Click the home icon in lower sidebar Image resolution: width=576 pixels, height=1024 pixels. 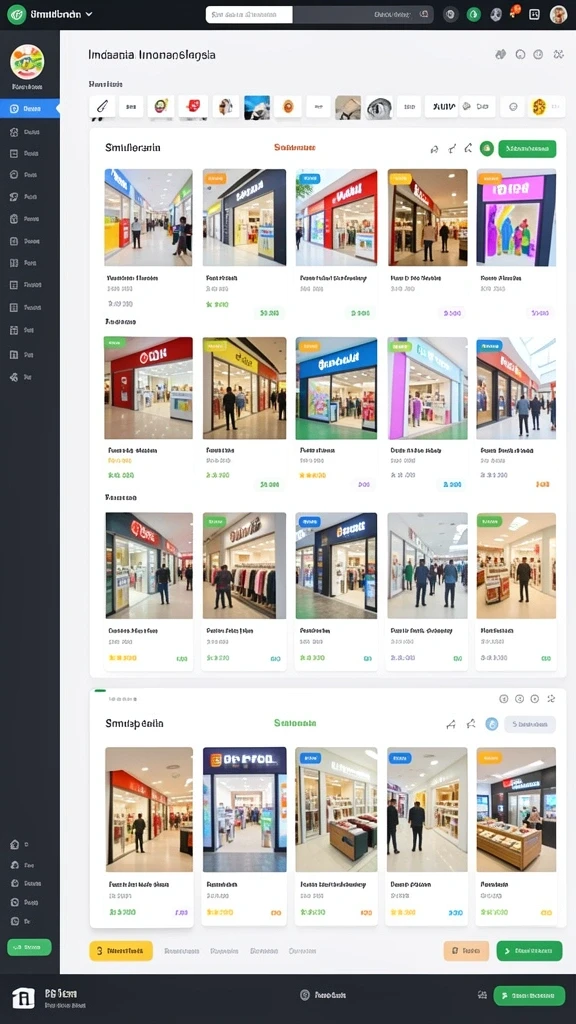pyautogui.click(x=14, y=844)
